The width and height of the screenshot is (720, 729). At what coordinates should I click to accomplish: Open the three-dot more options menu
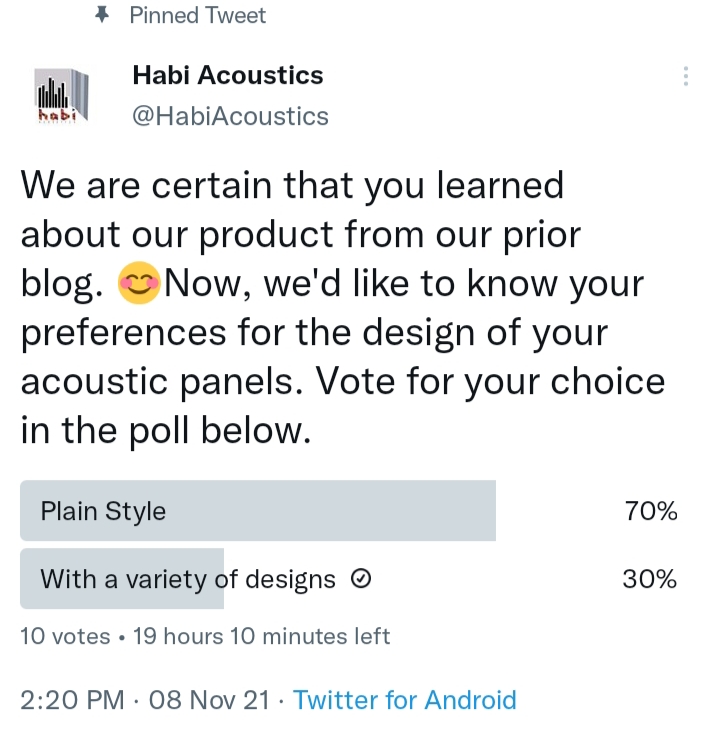(x=685, y=77)
